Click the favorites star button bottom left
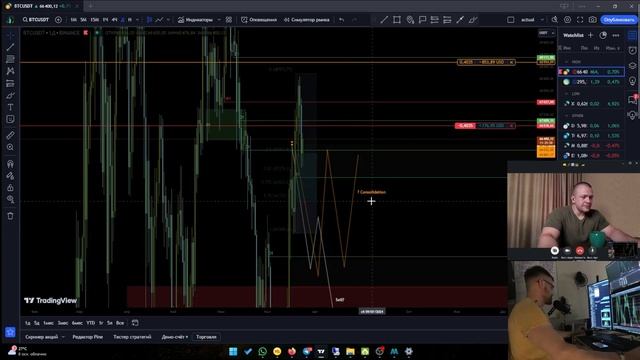 click(x=10, y=332)
